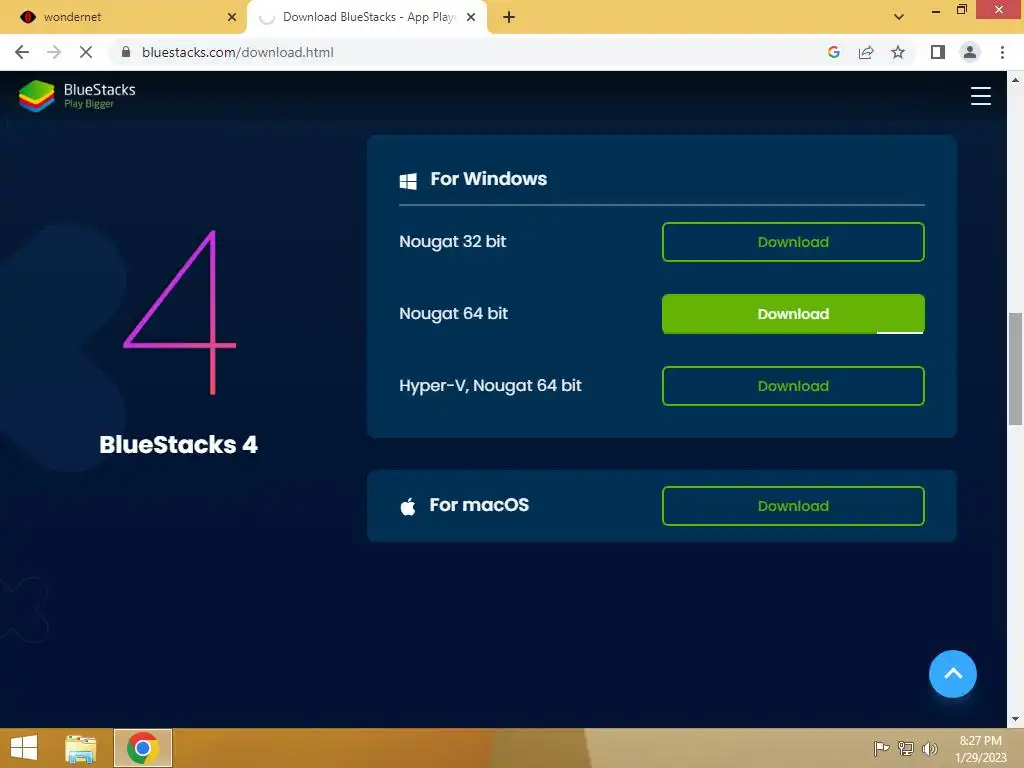Open the volume speaker icon
This screenshot has width=1024, height=768.
[929, 748]
